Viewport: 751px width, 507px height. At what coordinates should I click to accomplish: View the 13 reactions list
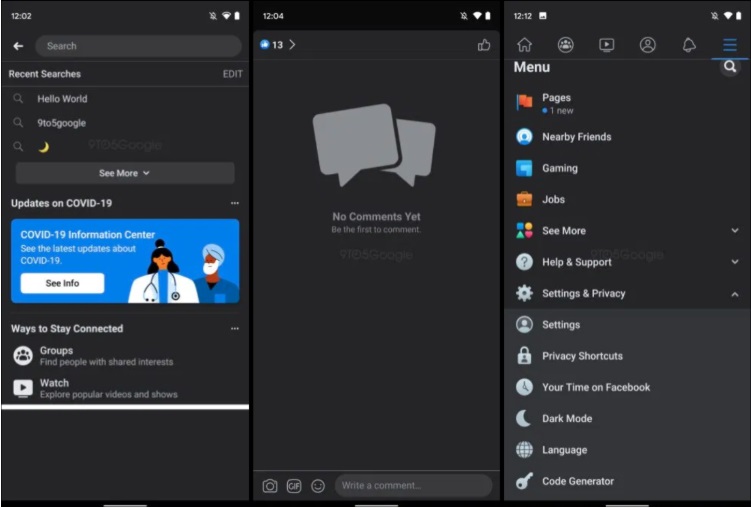pos(277,45)
